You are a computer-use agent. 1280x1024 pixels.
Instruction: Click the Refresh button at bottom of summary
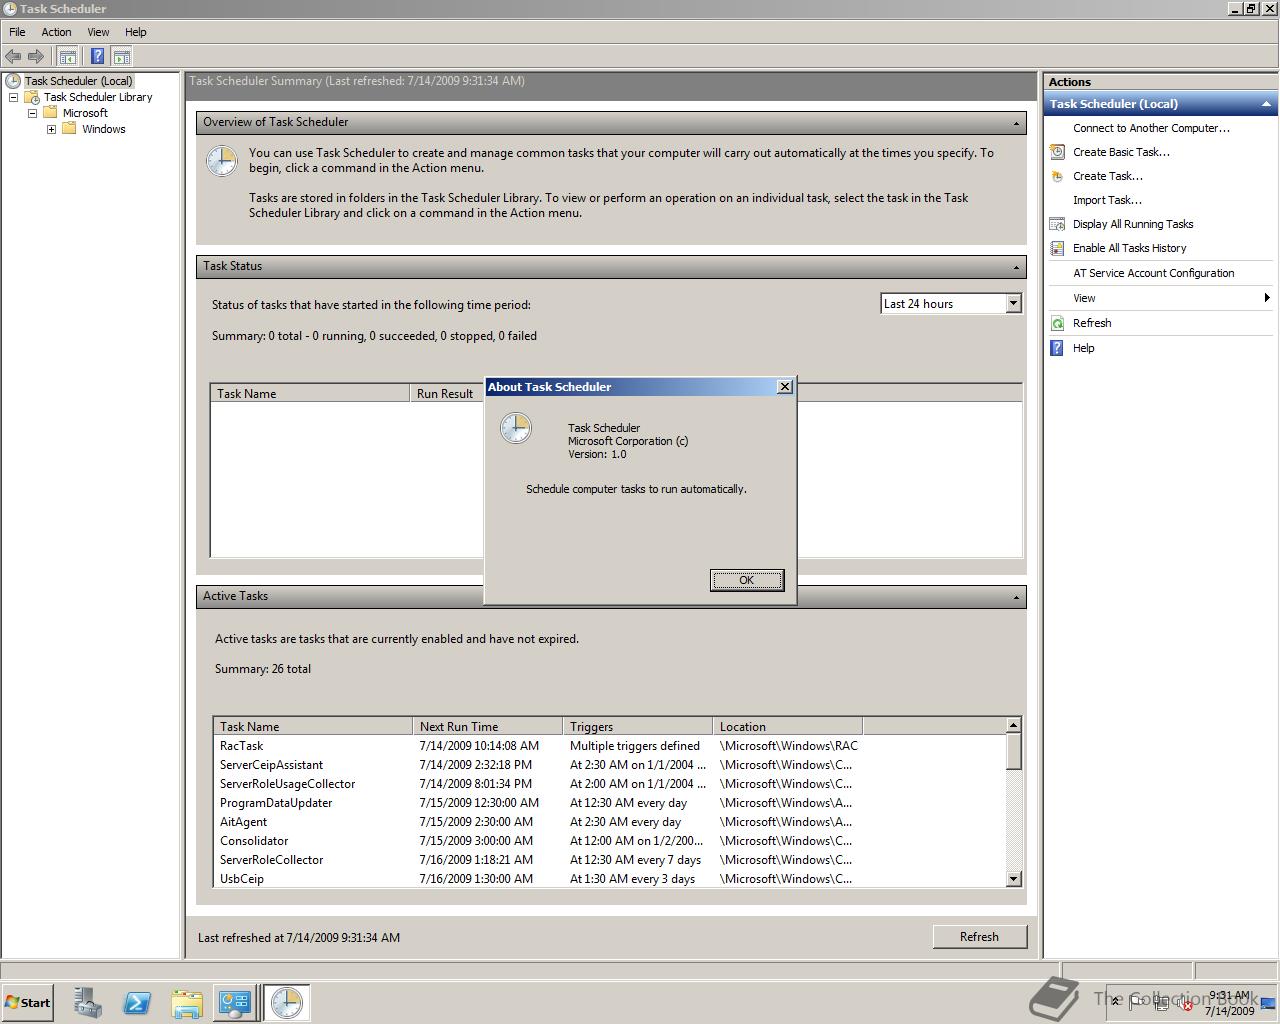pyautogui.click(x=979, y=937)
